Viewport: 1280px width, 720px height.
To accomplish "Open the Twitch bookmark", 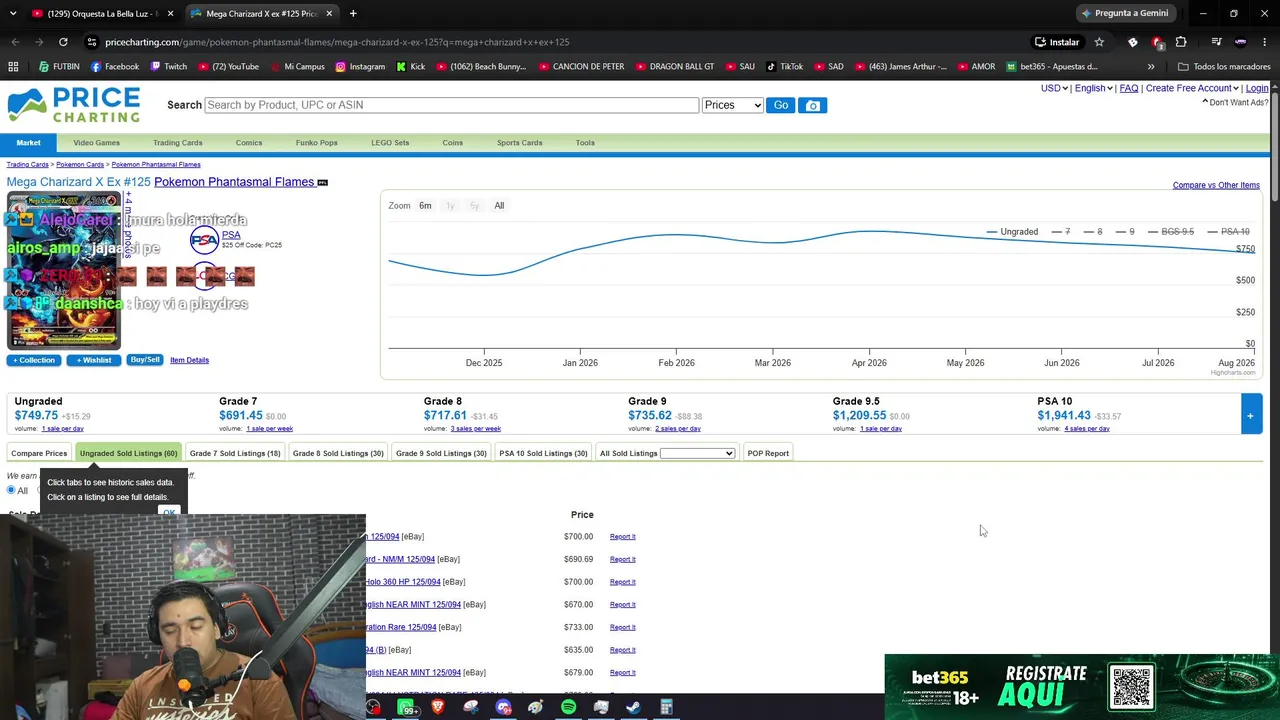I will pyautogui.click(x=168, y=67).
